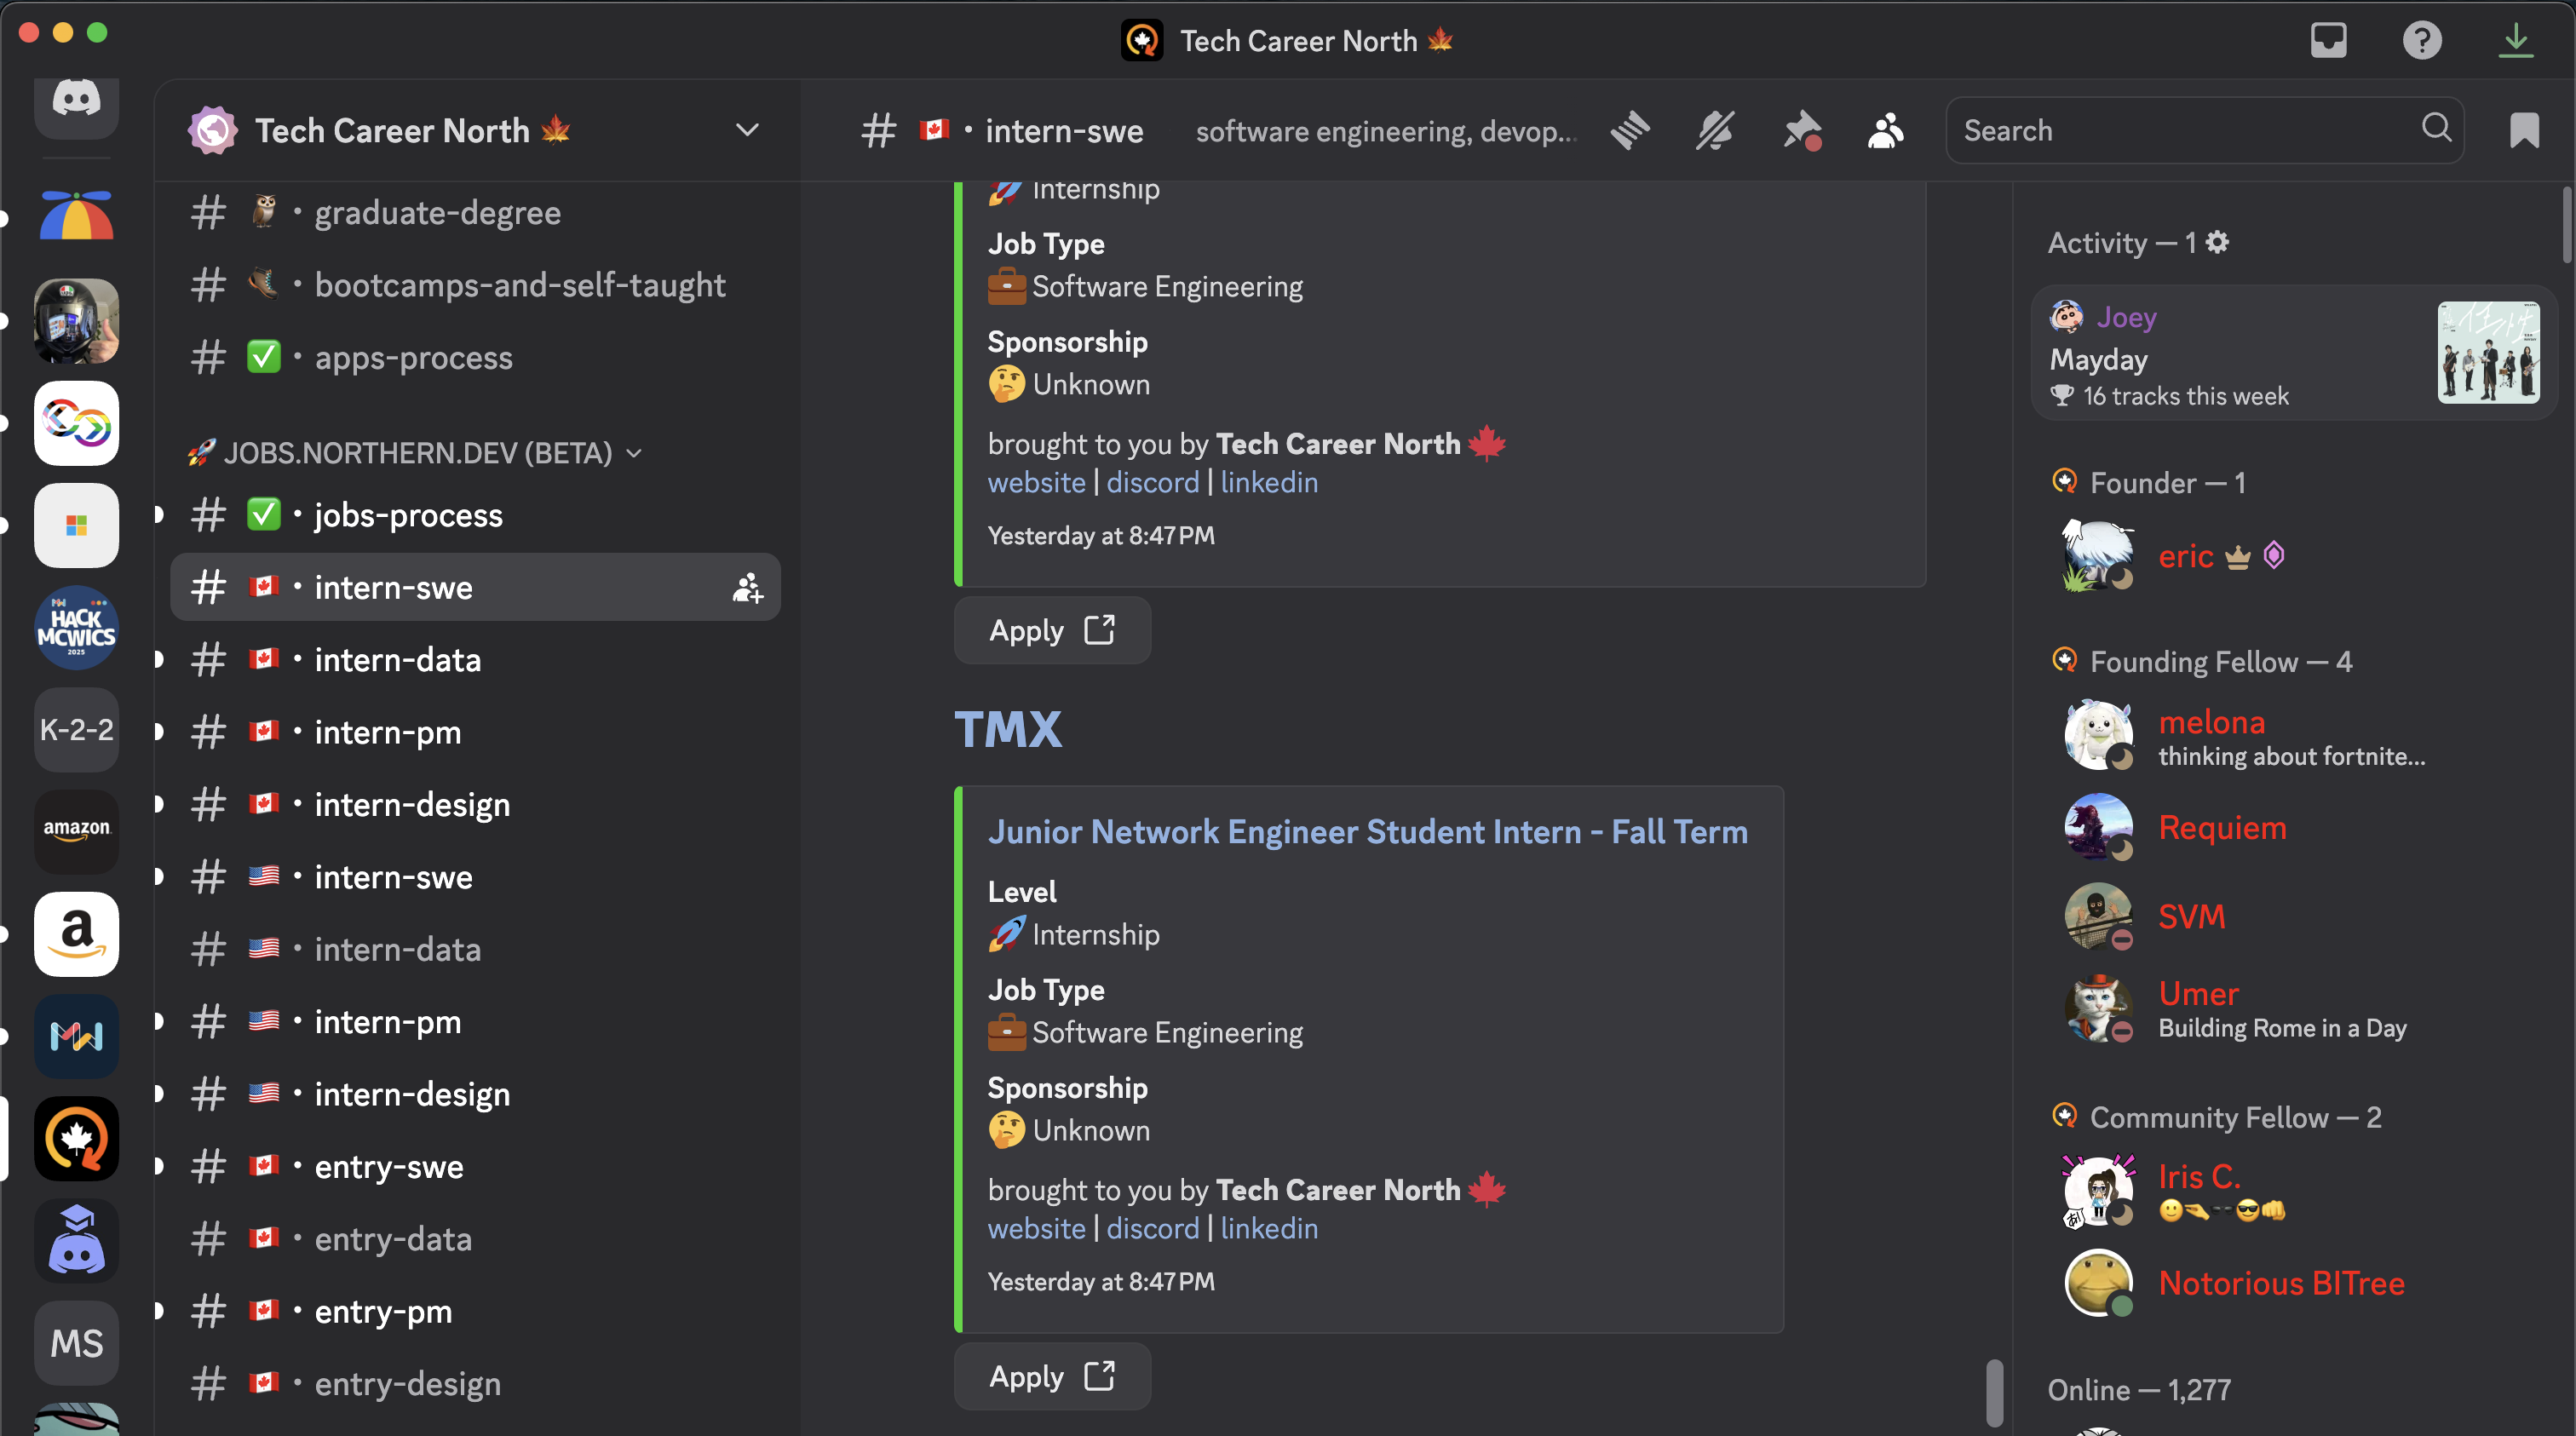Open the linkedin link in the TMX posting
This screenshot has height=1436, width=2576.
tap(1269, 1228)
